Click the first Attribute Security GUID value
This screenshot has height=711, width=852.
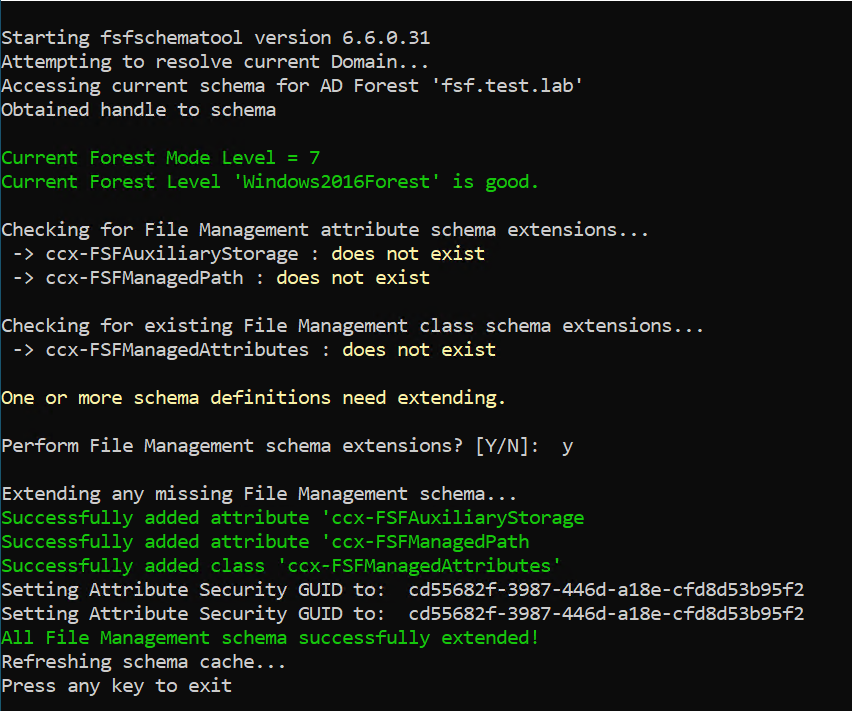606,590
